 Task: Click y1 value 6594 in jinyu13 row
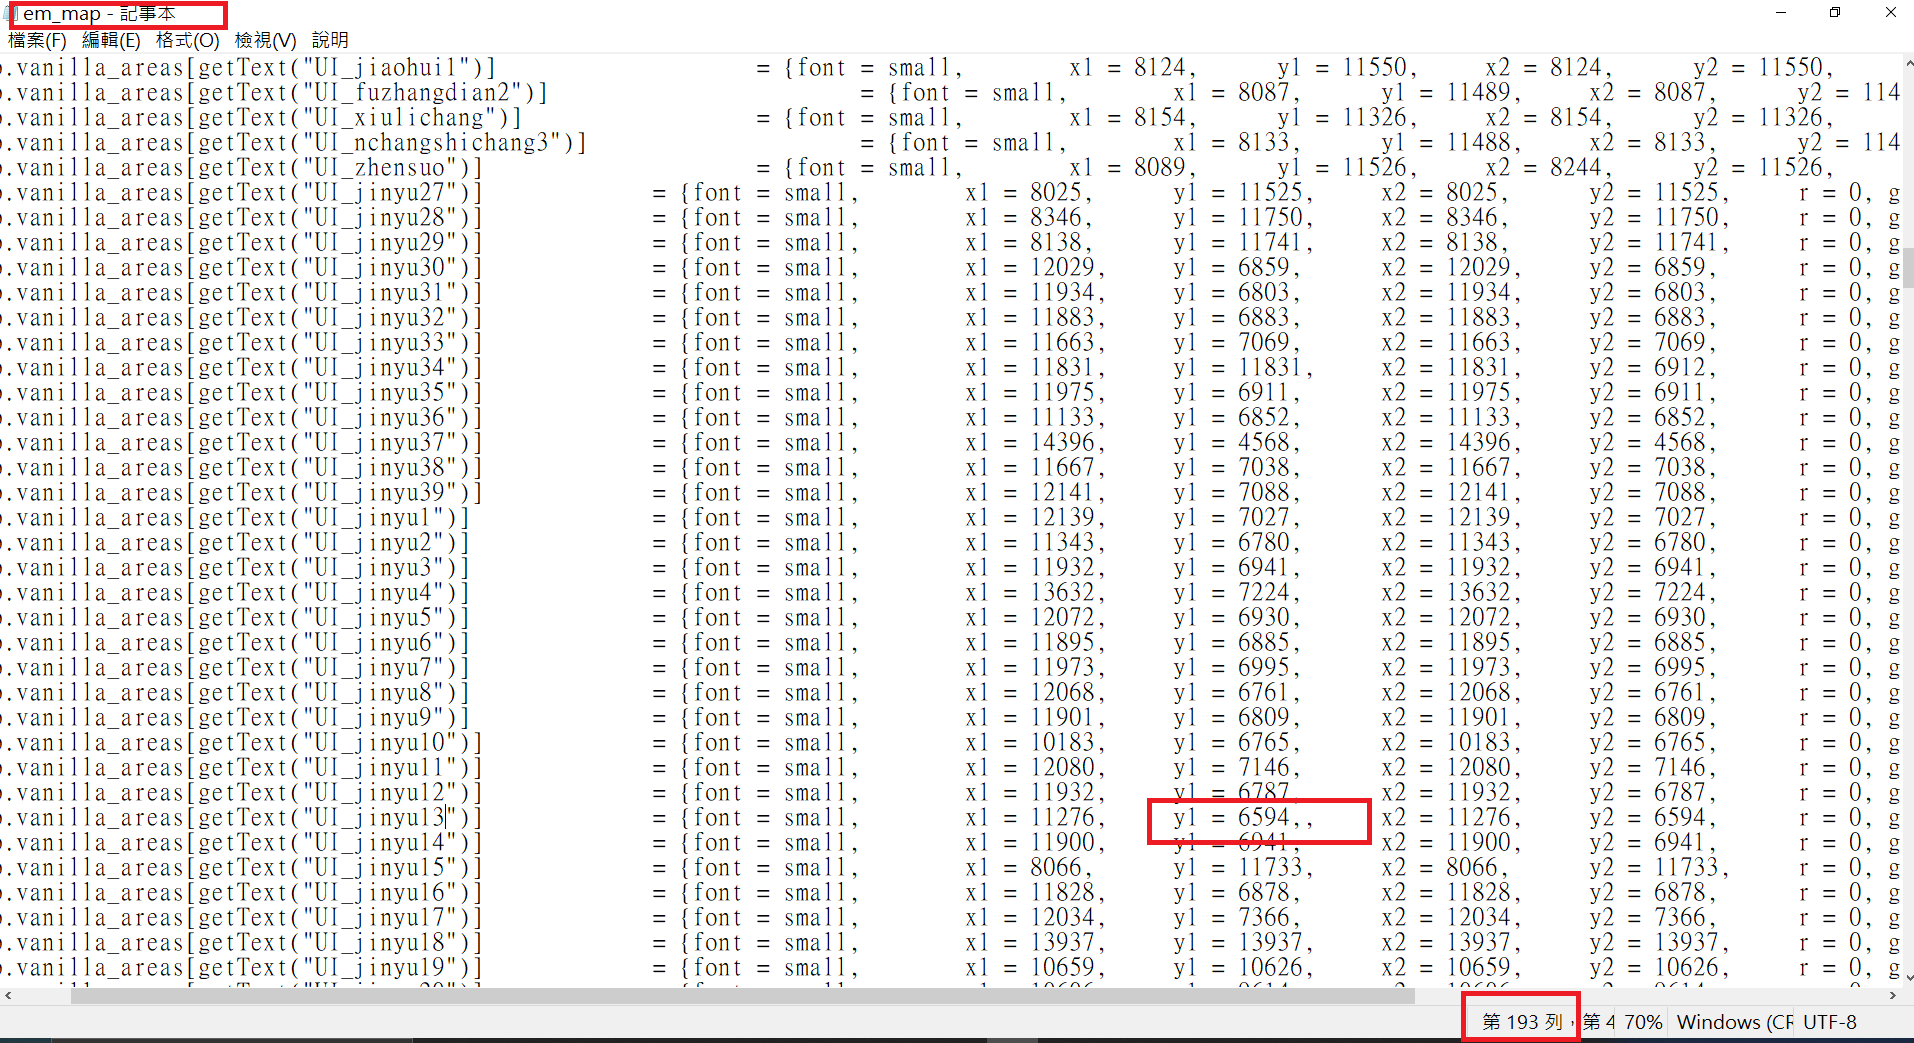pos(1264,818)
